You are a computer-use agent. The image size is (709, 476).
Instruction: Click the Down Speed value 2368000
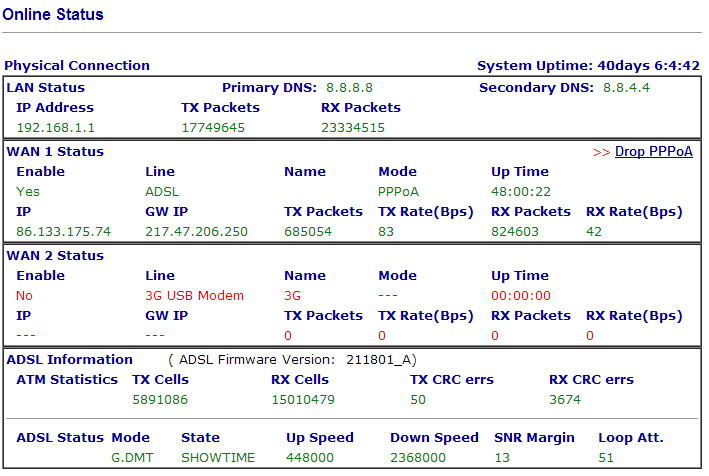pos(418,458)
